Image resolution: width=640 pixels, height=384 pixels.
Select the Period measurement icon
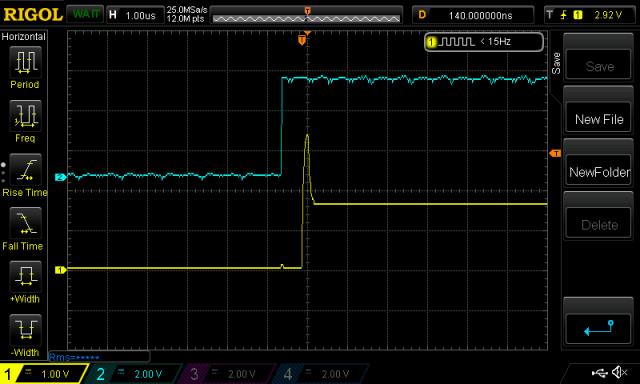point(25,62)
